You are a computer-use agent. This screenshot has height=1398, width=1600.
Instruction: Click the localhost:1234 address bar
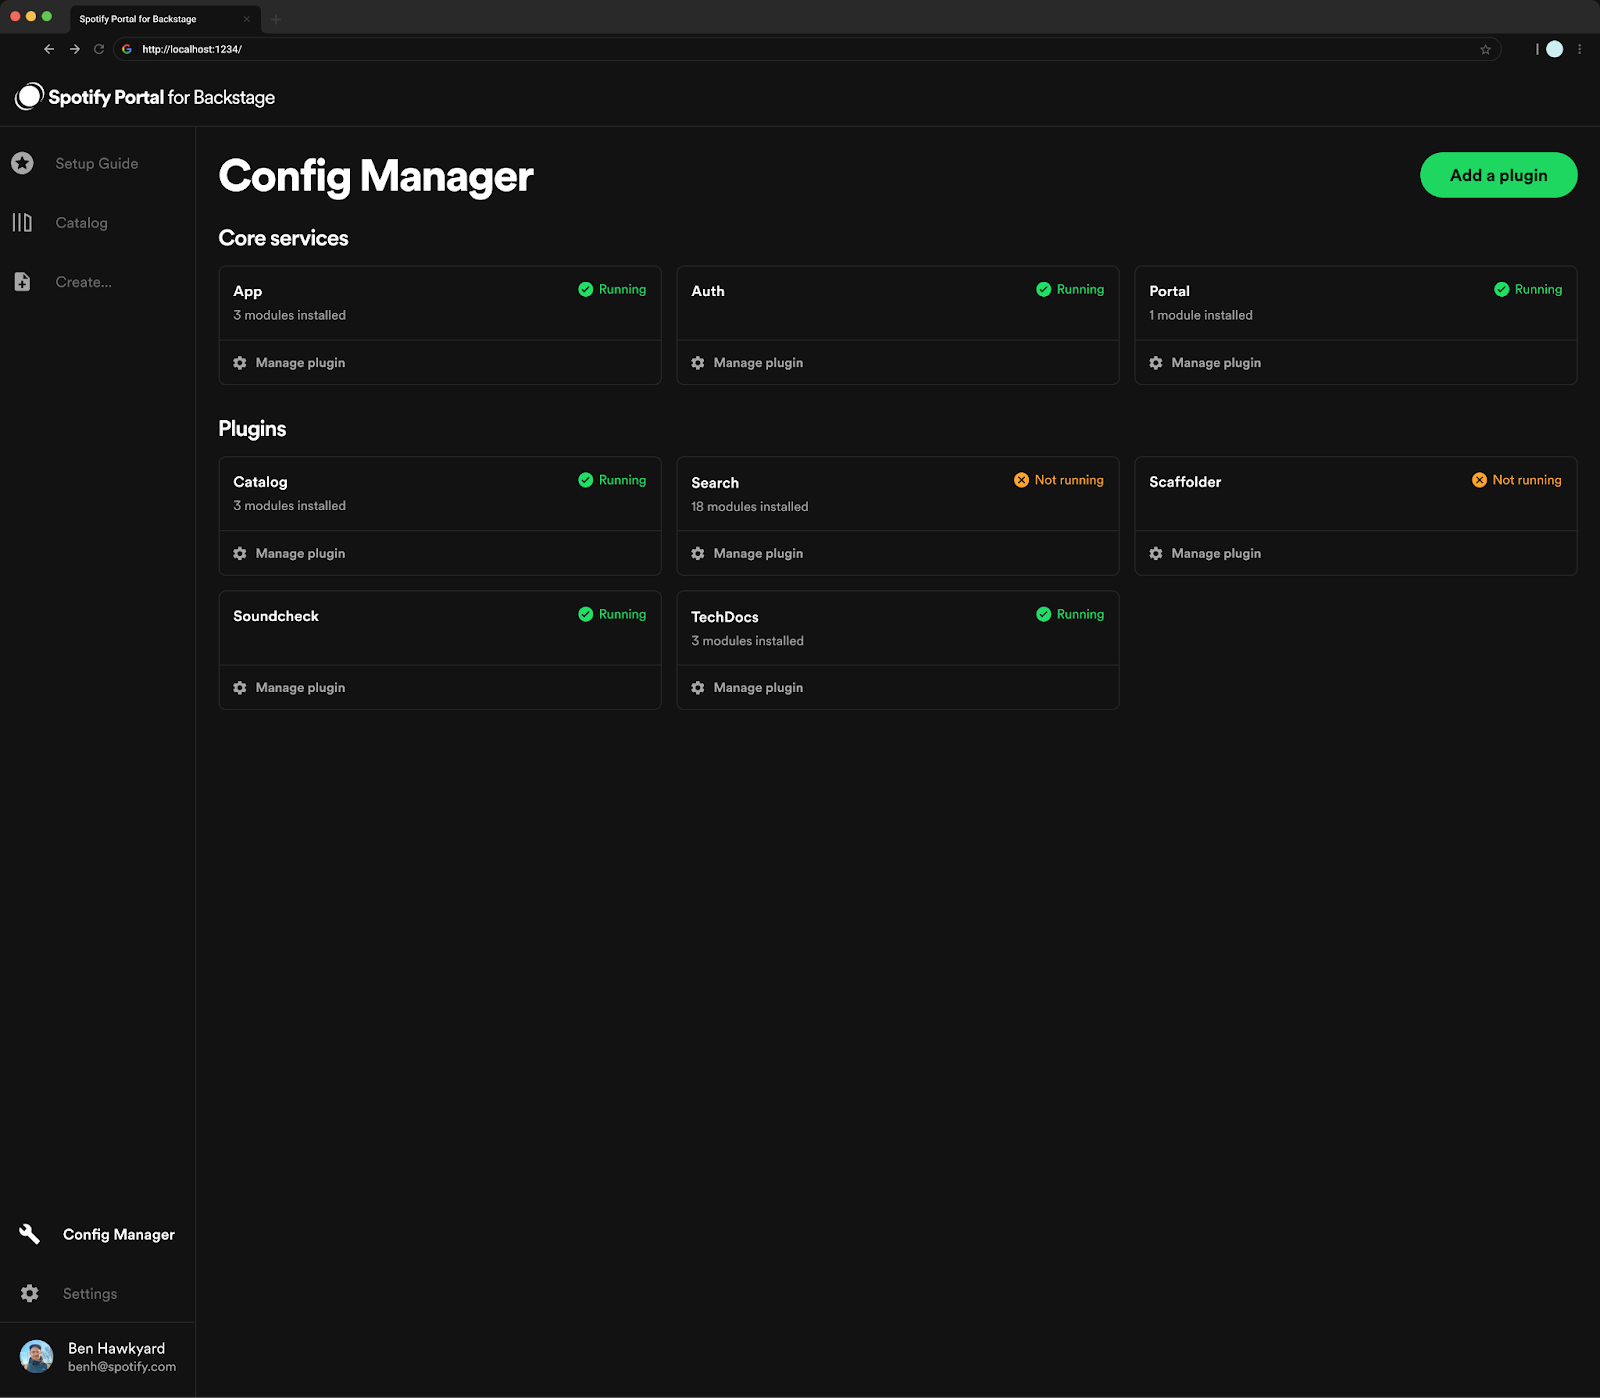tap(807, 49)
